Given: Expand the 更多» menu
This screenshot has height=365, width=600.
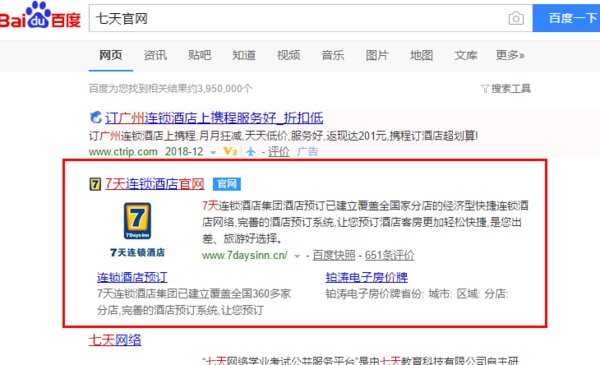Looking at the screenshot, I should point(510,55).
